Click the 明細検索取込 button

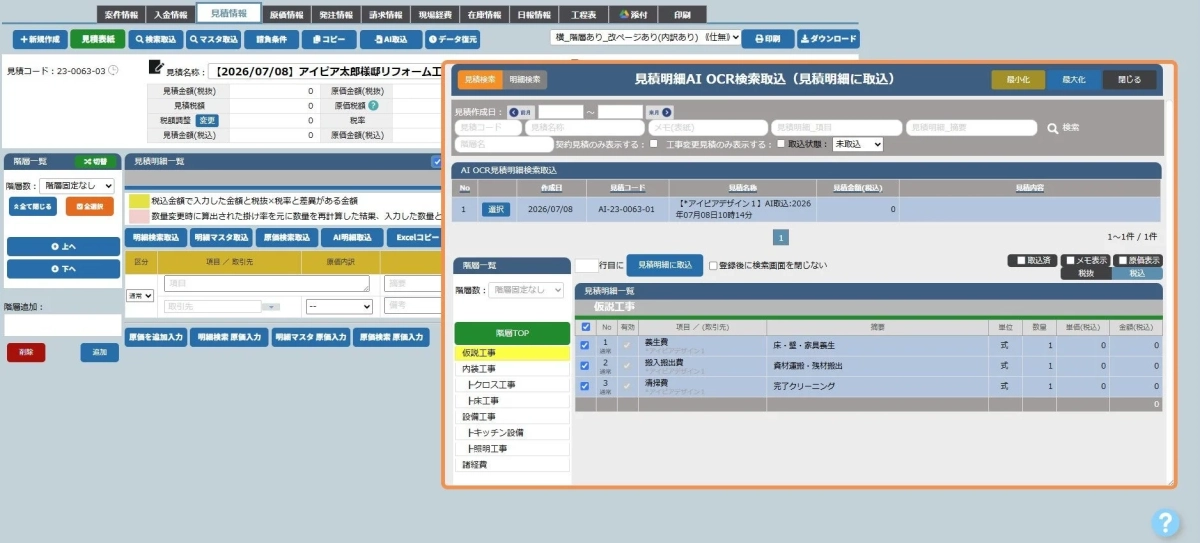[156, 237]
